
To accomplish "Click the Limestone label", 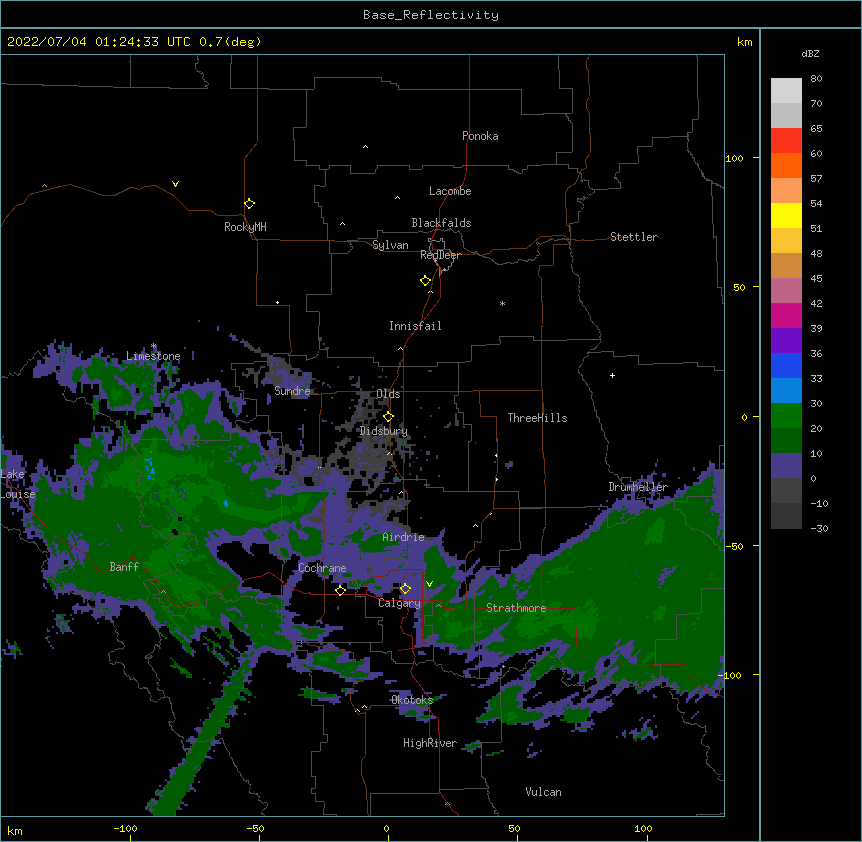I will pos(153,356).
